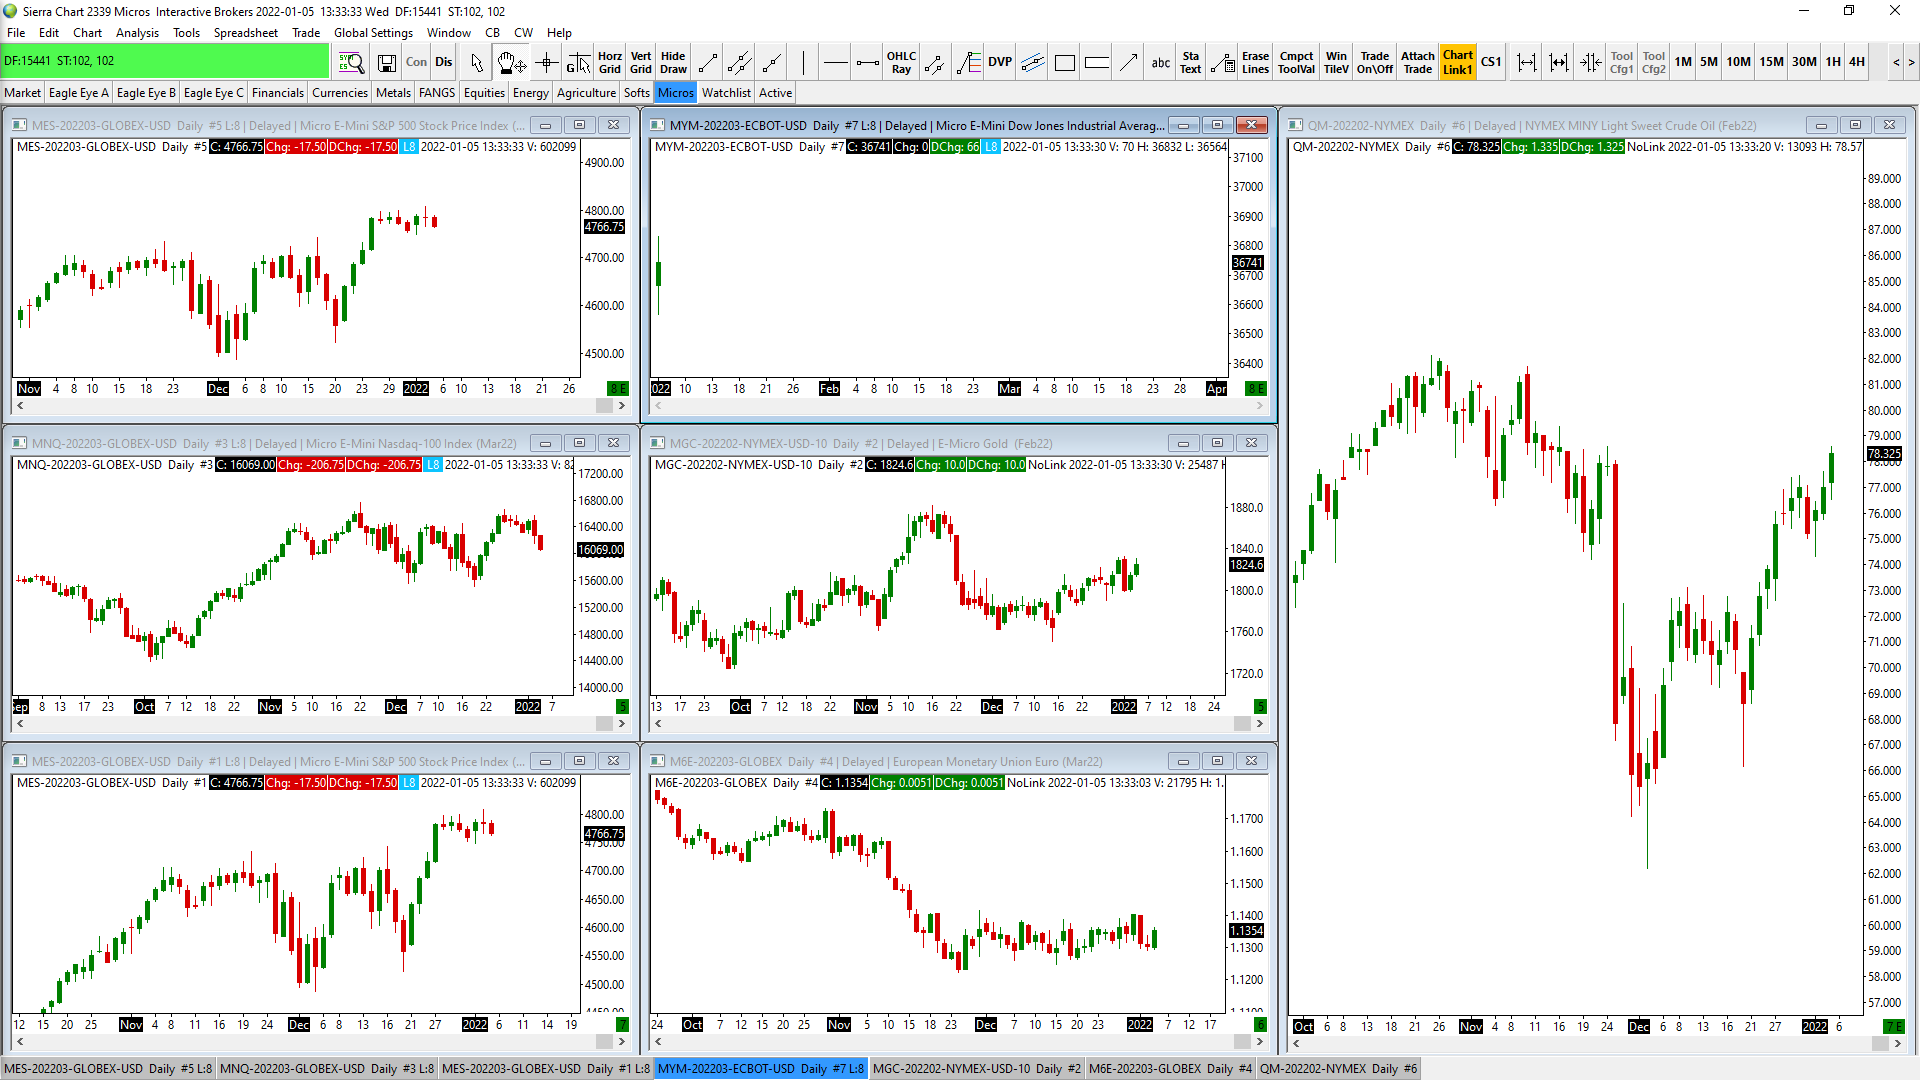1920x1080 pixels.
Task: Toggle the Chart Link1 button
Action: [x=1457, y=62]
